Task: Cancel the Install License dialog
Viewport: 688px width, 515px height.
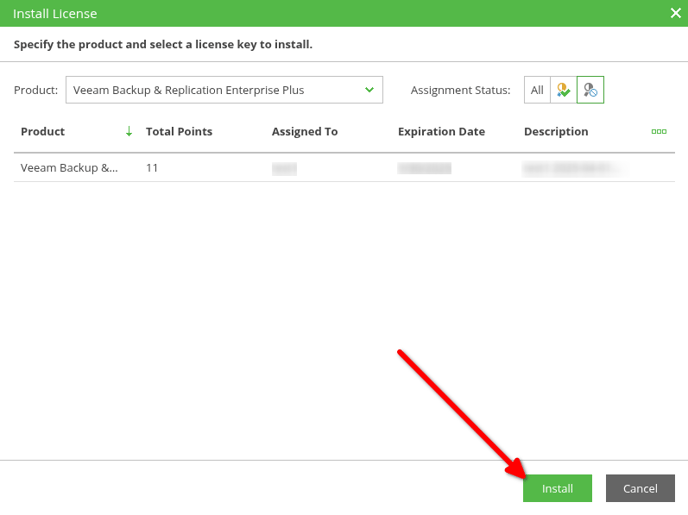Action: click(640, 488)
